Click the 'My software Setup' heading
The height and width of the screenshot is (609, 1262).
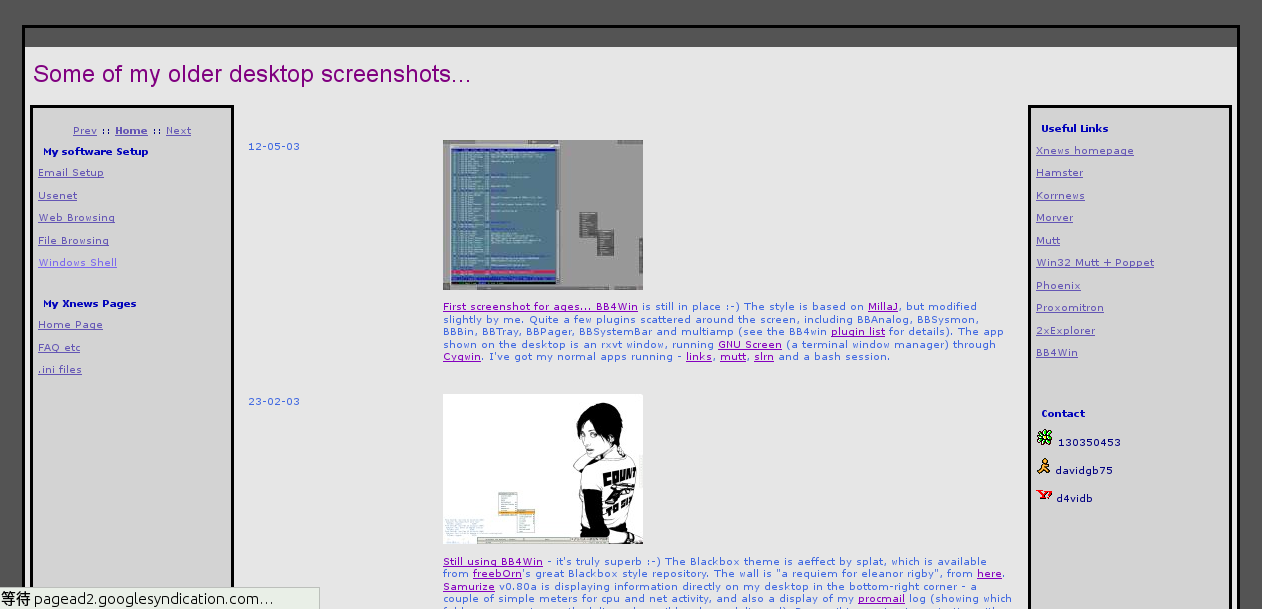point(95,152)
